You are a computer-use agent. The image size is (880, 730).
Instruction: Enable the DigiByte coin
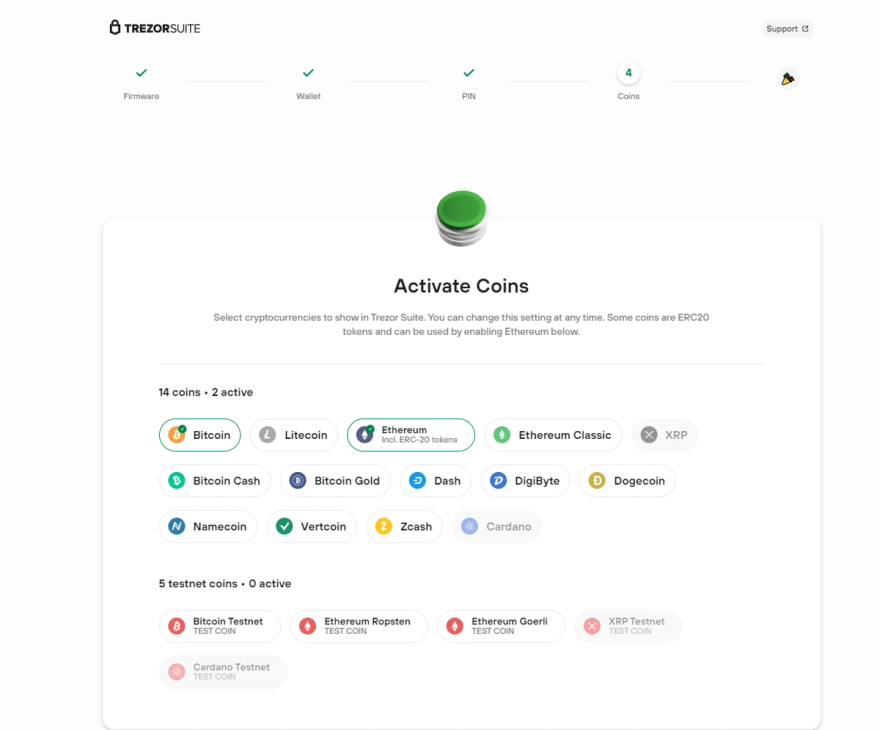click(525, 481)
